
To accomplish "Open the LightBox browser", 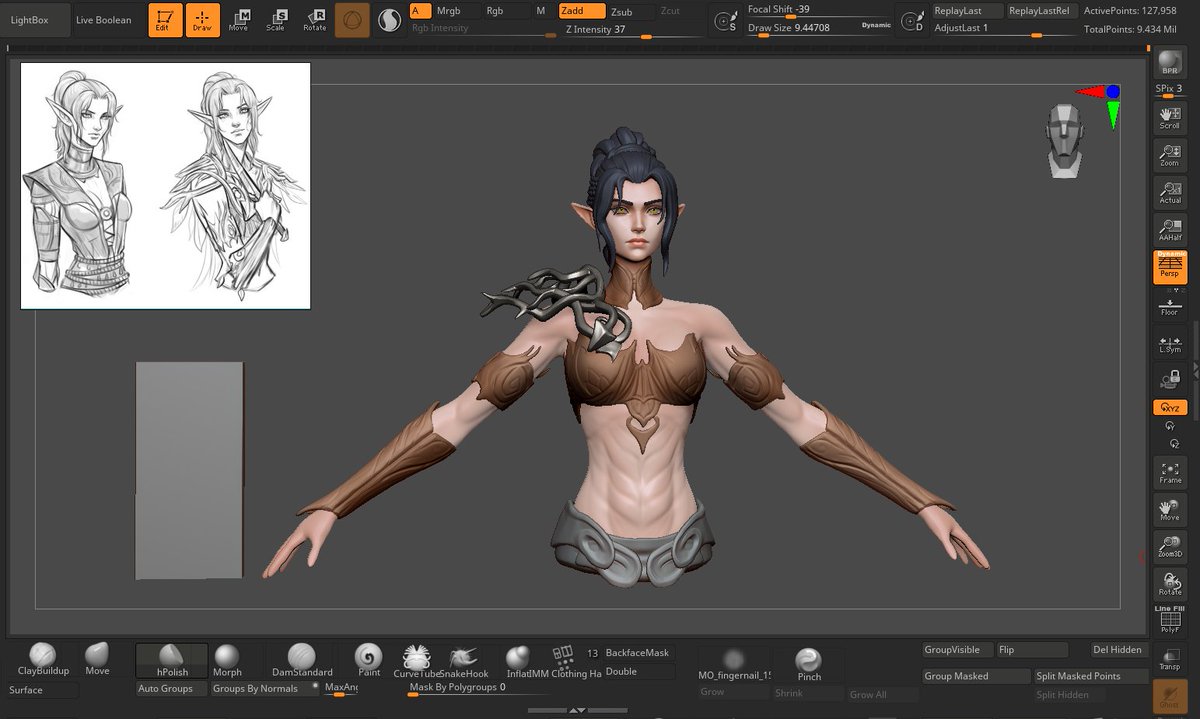I will point(35,18).
